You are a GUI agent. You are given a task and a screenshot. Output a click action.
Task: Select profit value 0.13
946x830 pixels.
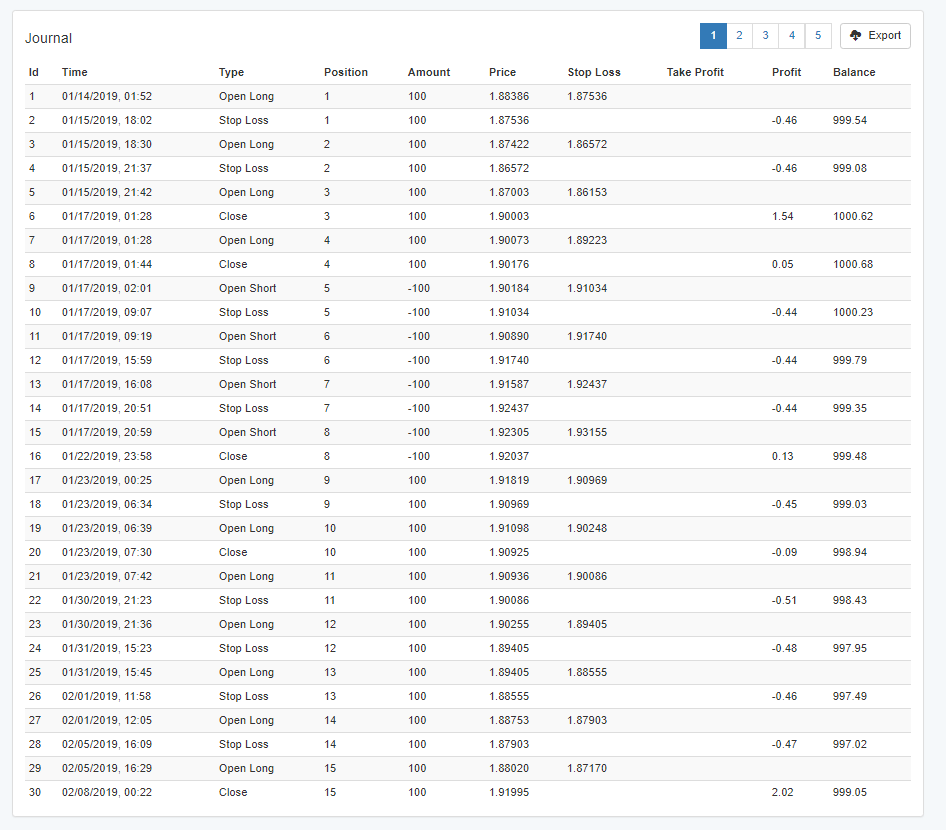coord(783,457)
